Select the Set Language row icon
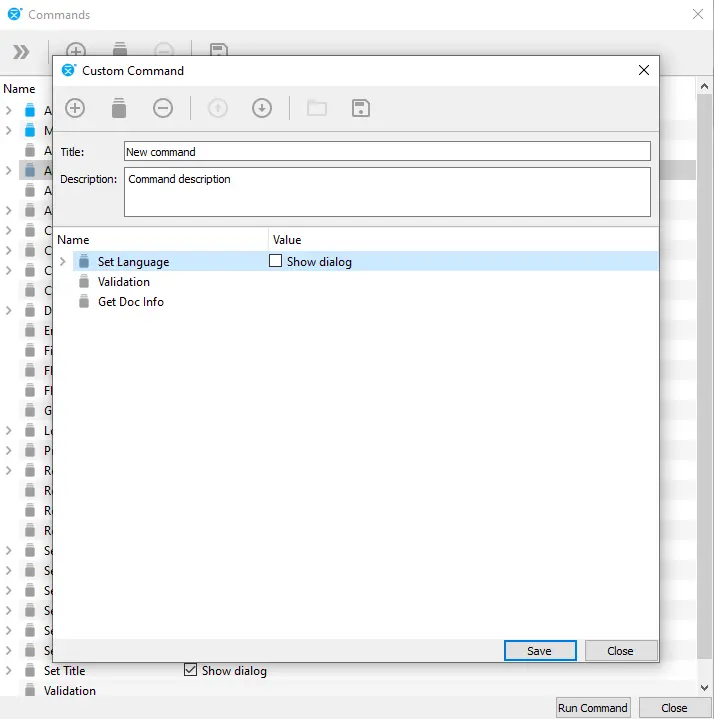714x719 pixels. click(84, 261)
